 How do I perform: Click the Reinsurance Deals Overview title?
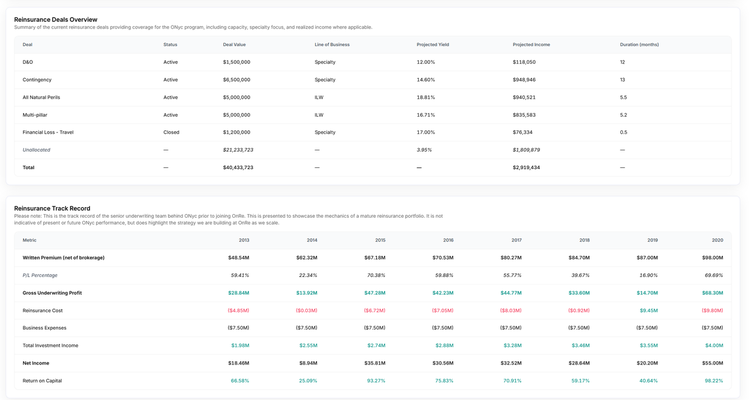tap(56, 19)
